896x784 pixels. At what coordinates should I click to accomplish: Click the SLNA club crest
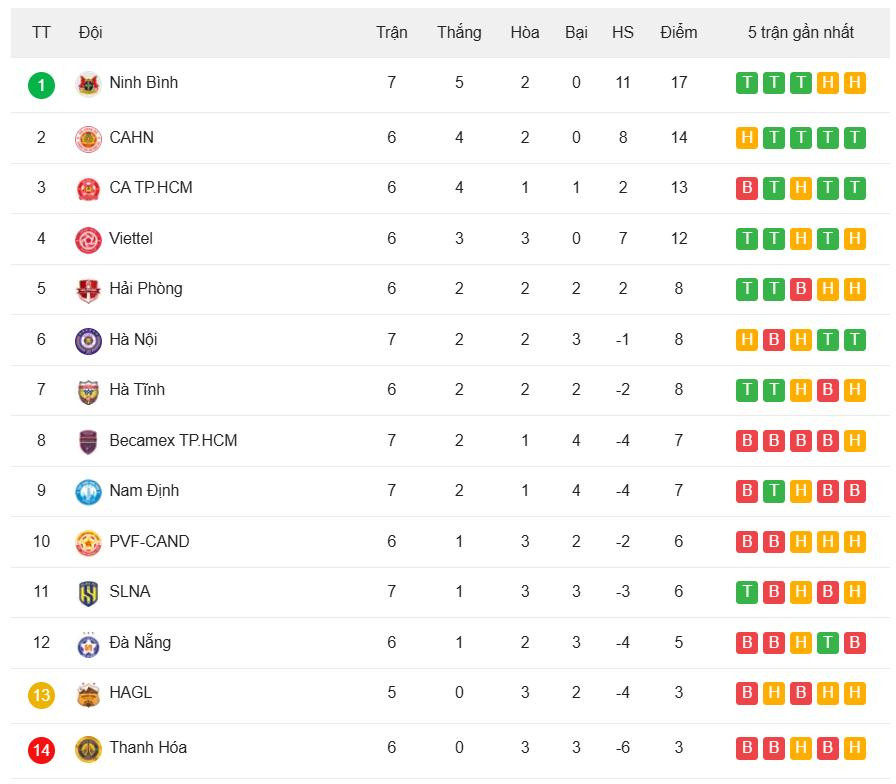(x=89, y=593)
